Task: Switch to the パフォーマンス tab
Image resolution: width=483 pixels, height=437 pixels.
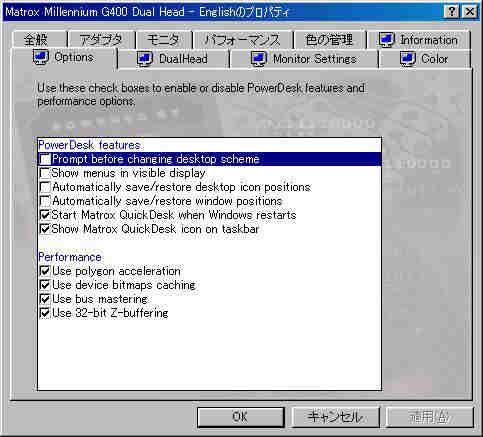Action: click(x=243, y=40)
